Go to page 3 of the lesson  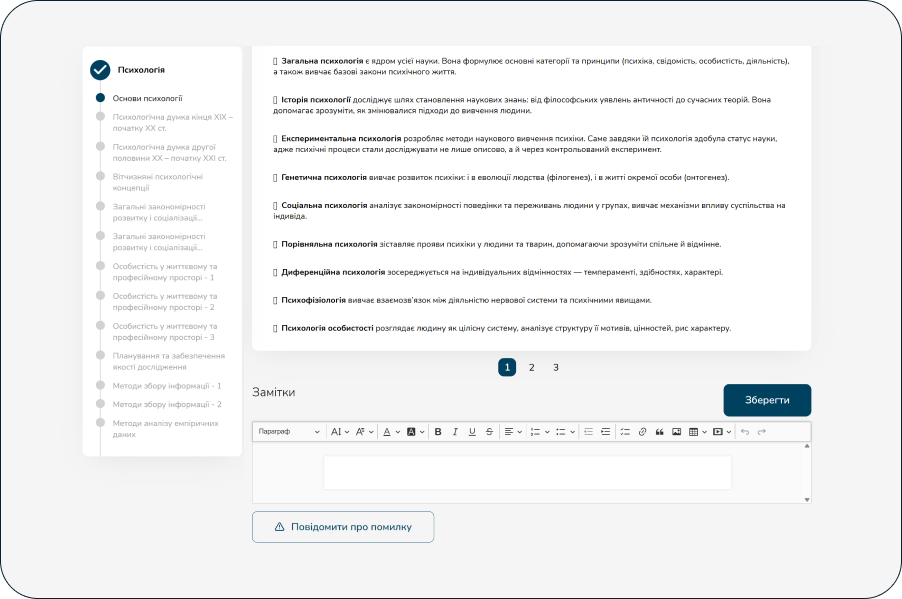click(556, 368)
